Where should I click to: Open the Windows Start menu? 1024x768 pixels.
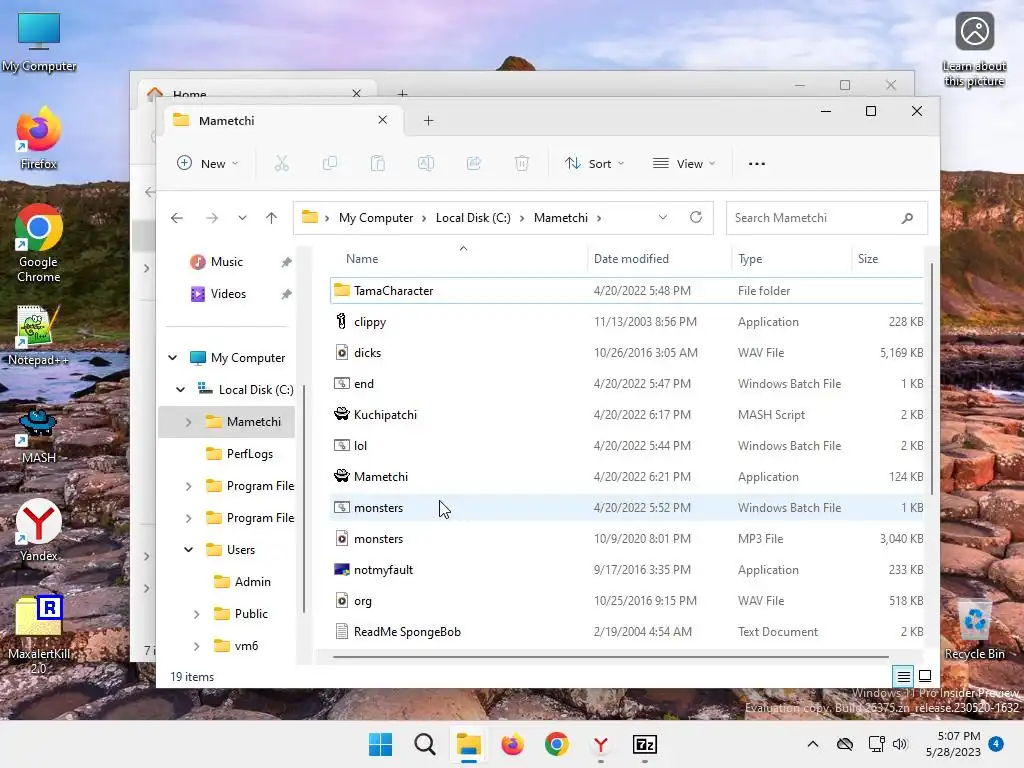(x=381, y=744)
